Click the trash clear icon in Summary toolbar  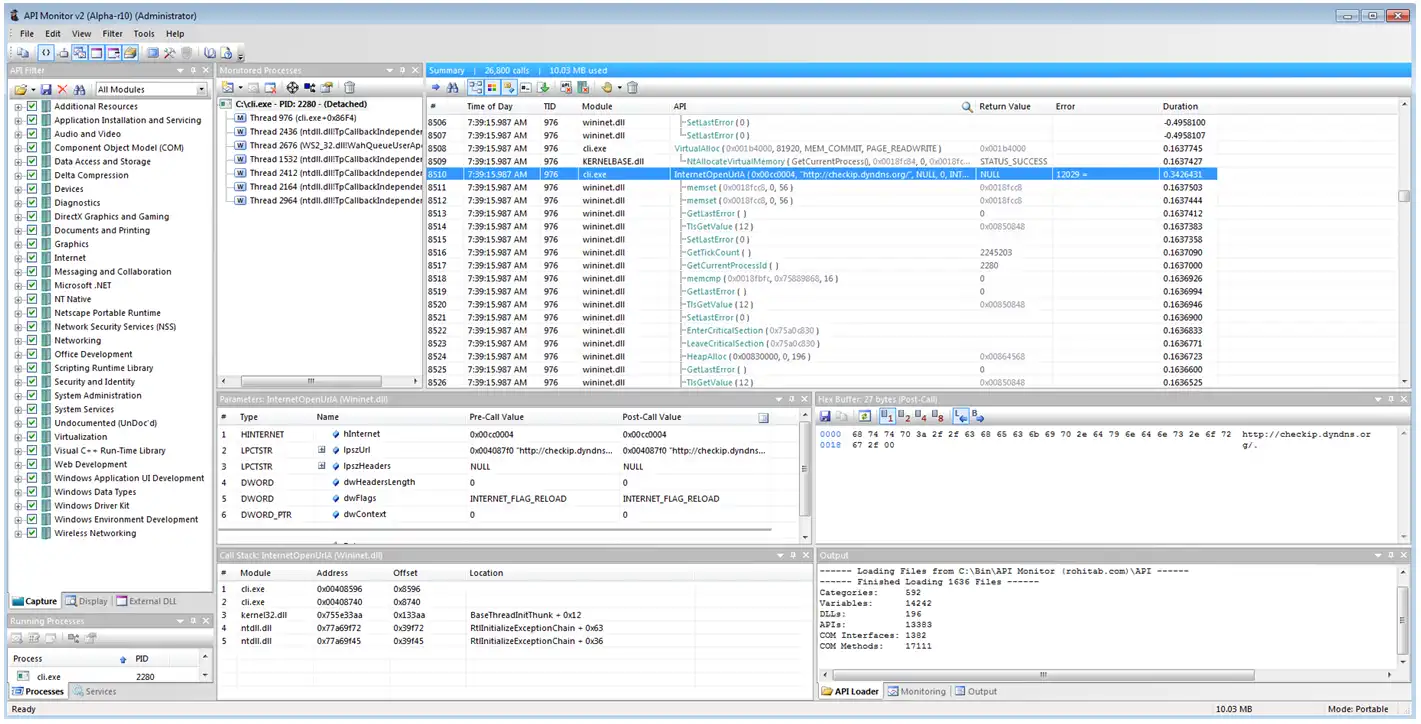click(x=633, y=88)
